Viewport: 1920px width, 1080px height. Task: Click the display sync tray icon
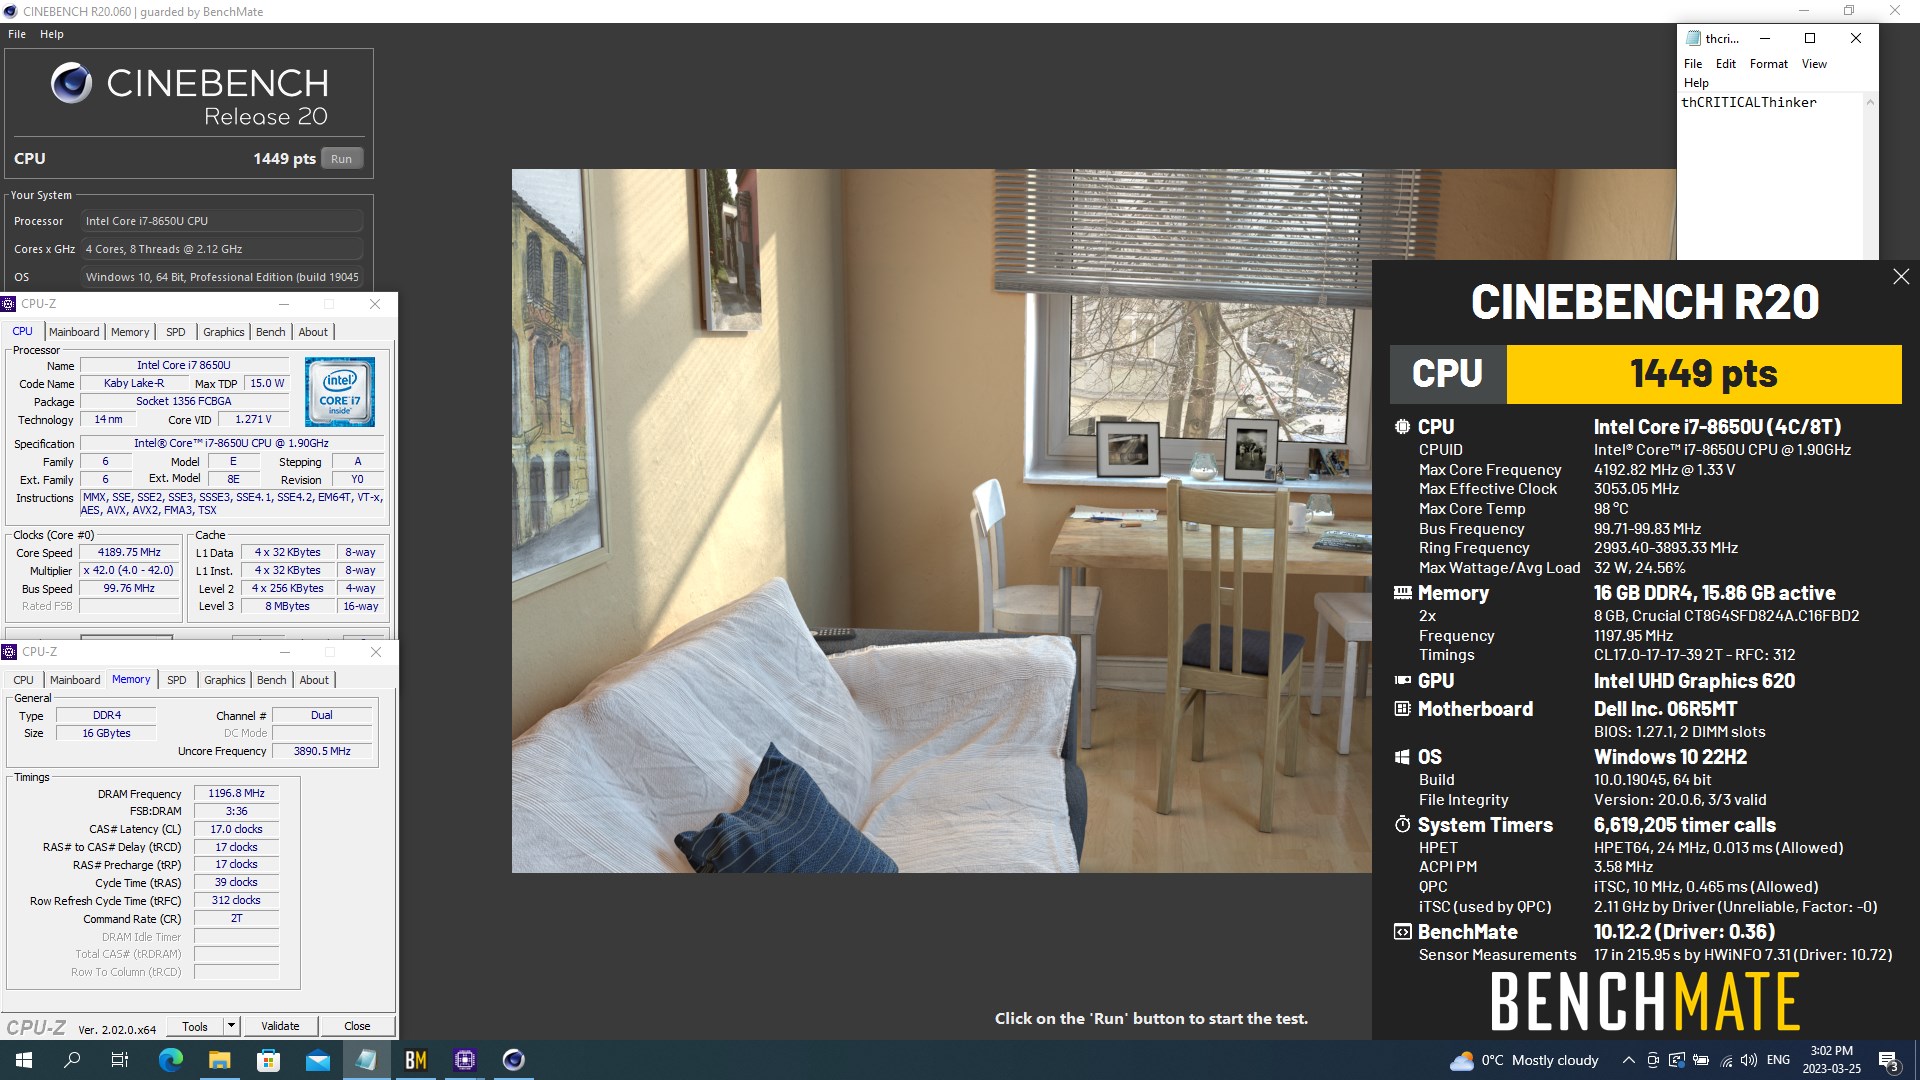pos(1677,1060)
